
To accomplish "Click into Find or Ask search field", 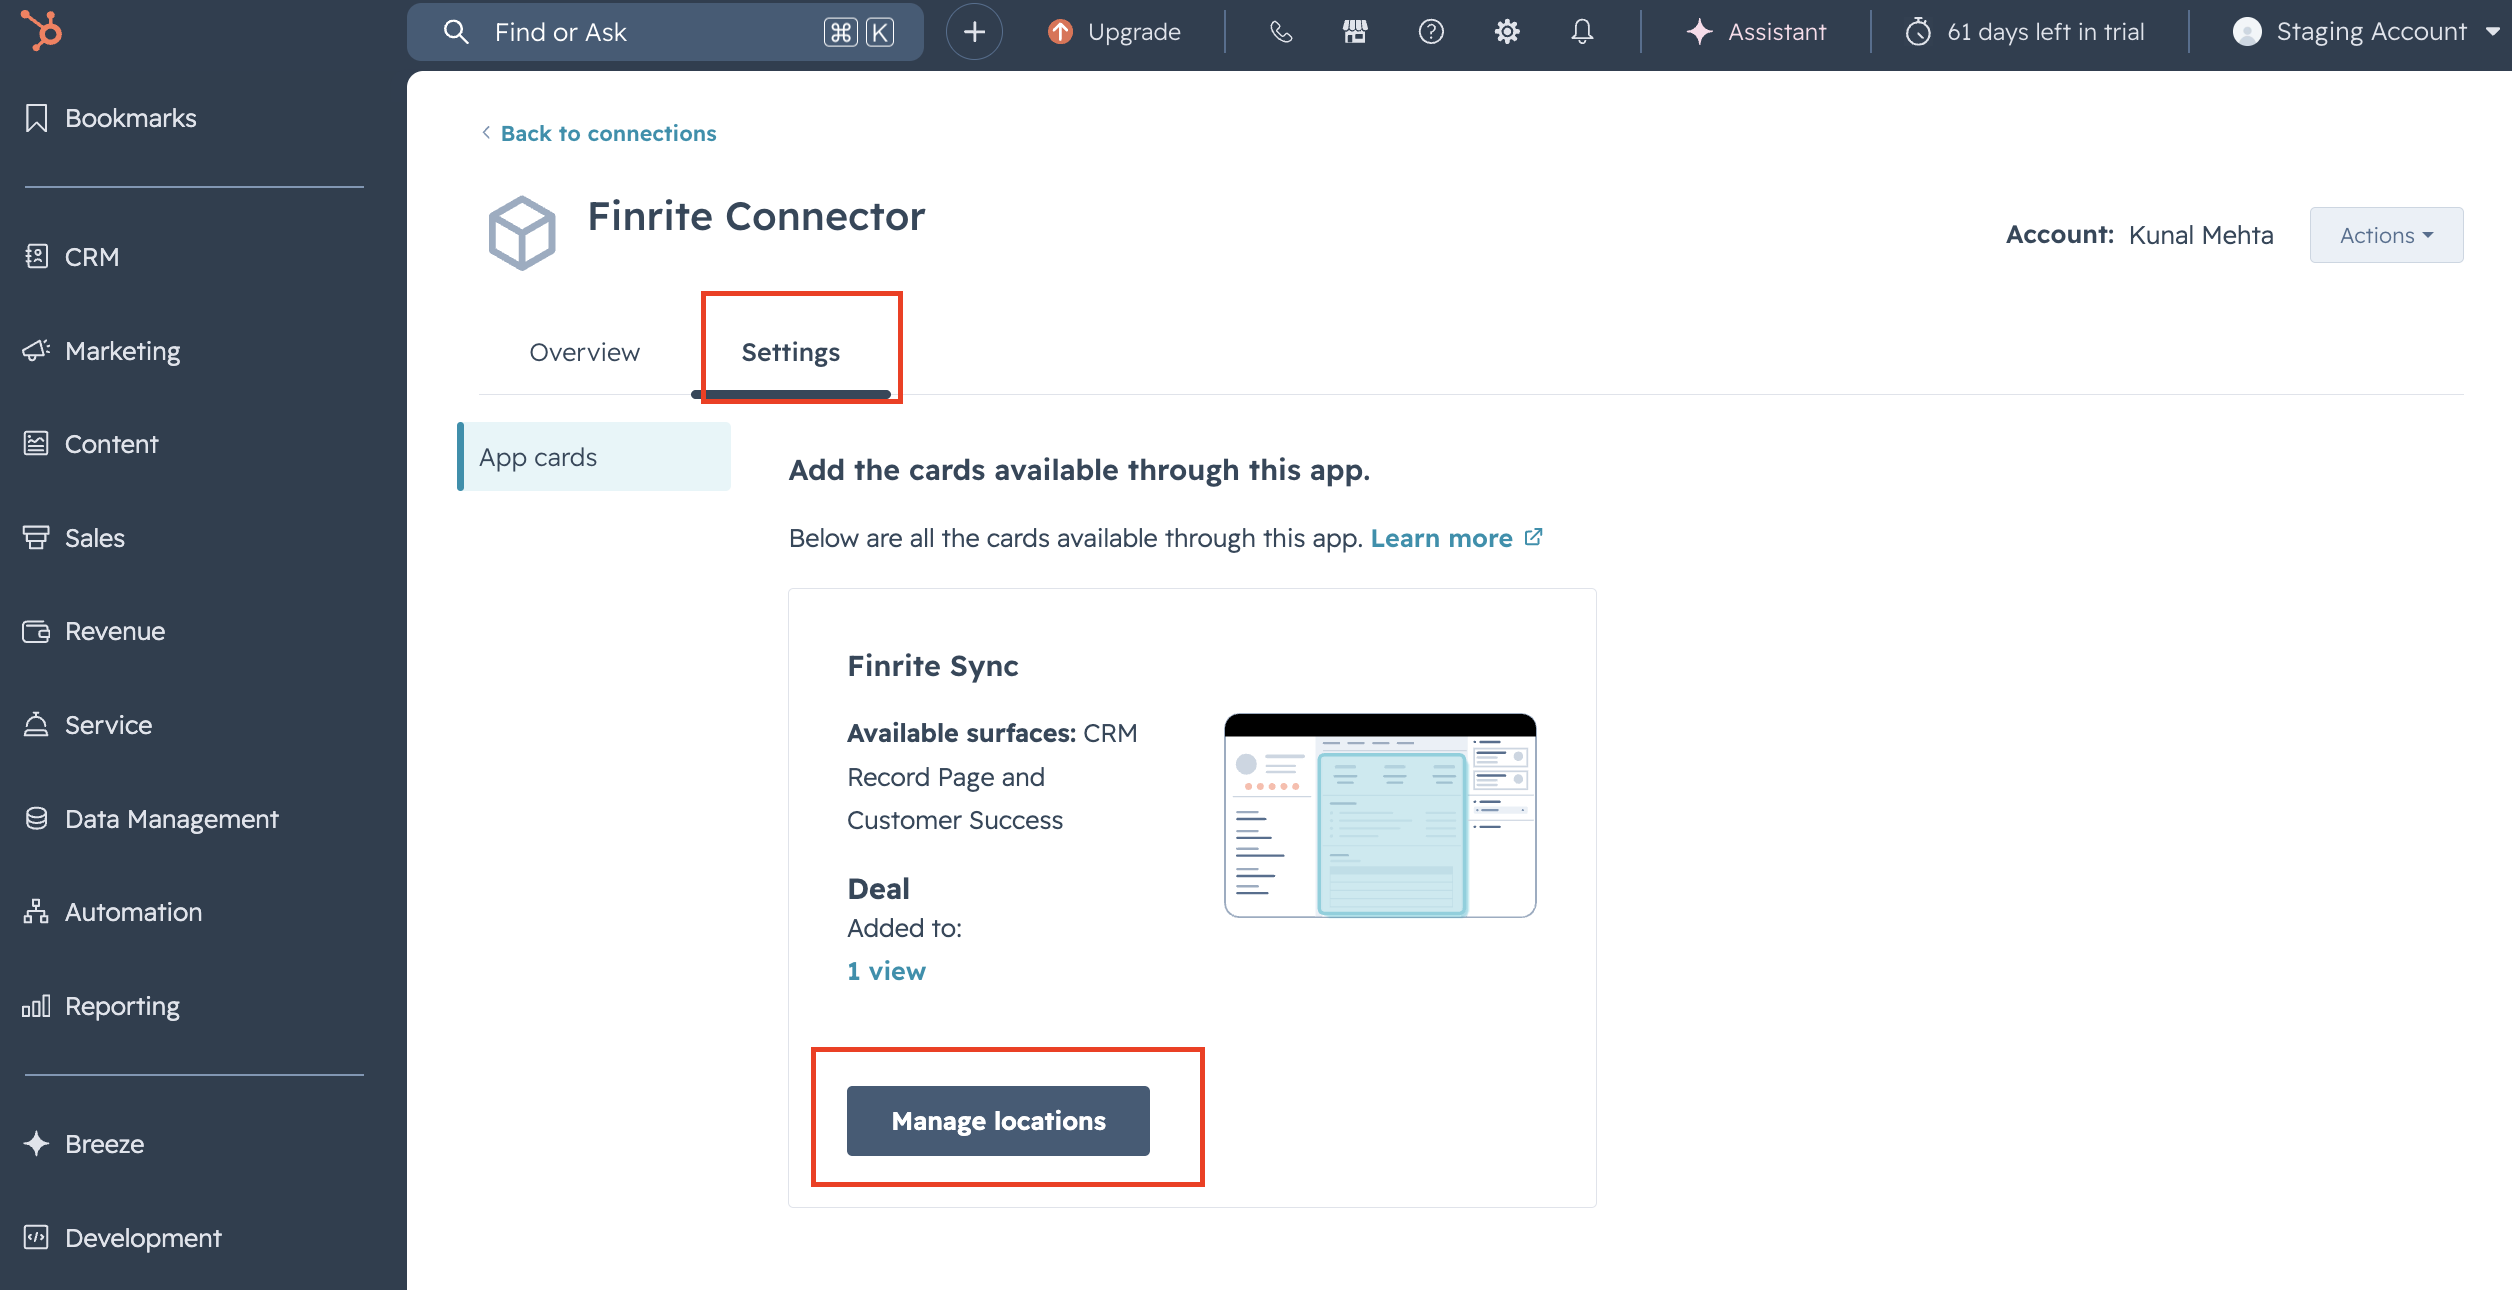I will click(665, 32).
